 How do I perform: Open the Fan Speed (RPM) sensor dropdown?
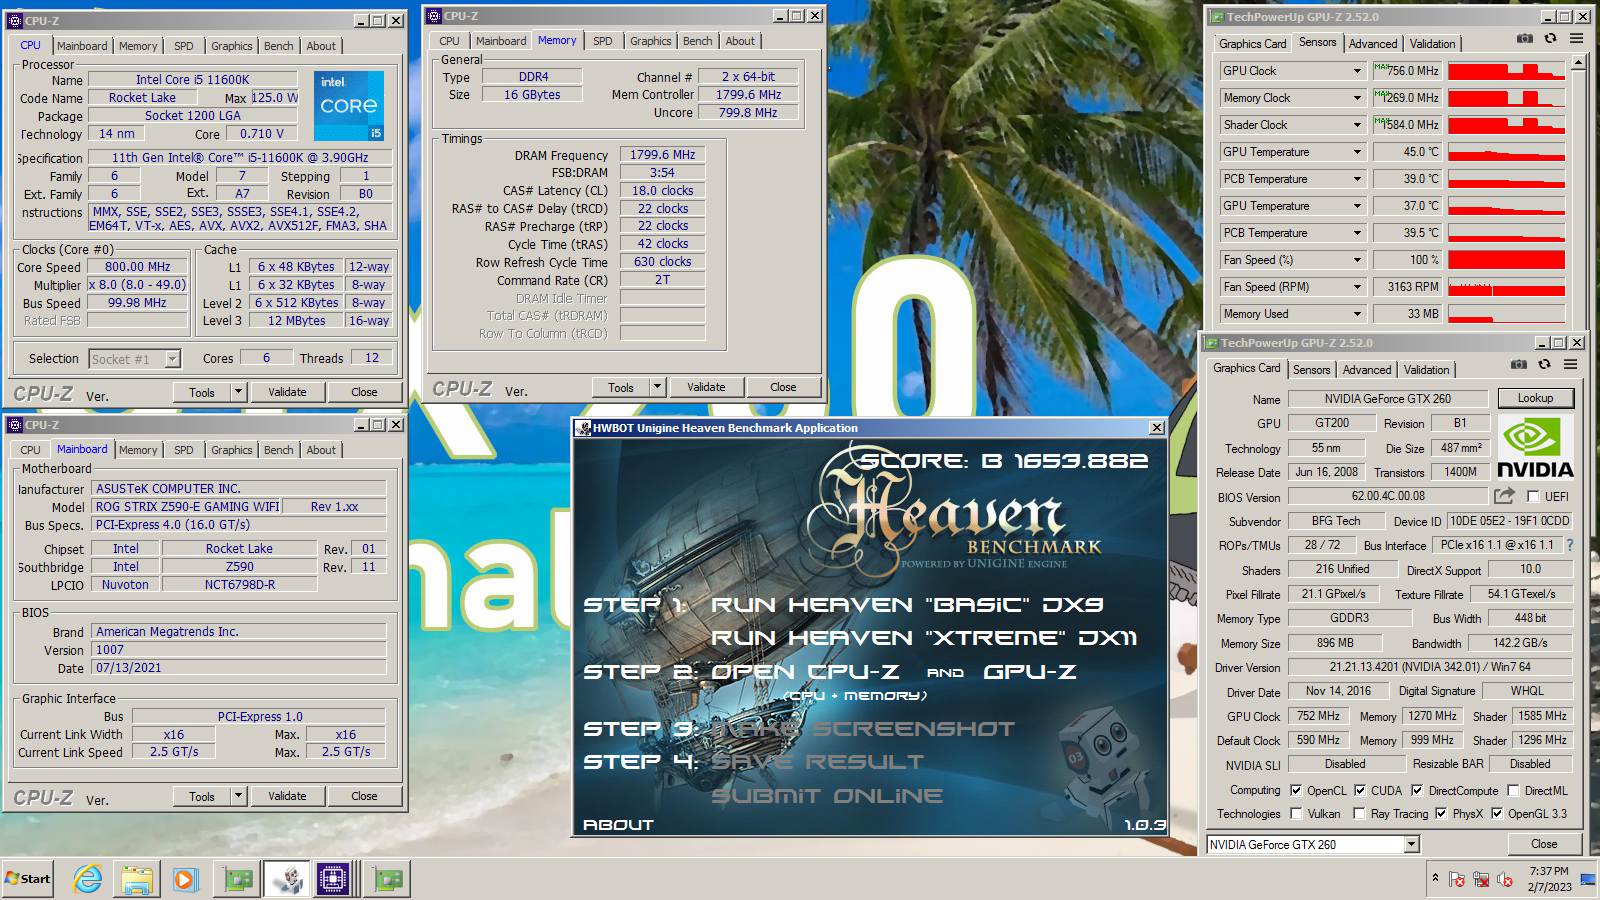coord(1357,287)
